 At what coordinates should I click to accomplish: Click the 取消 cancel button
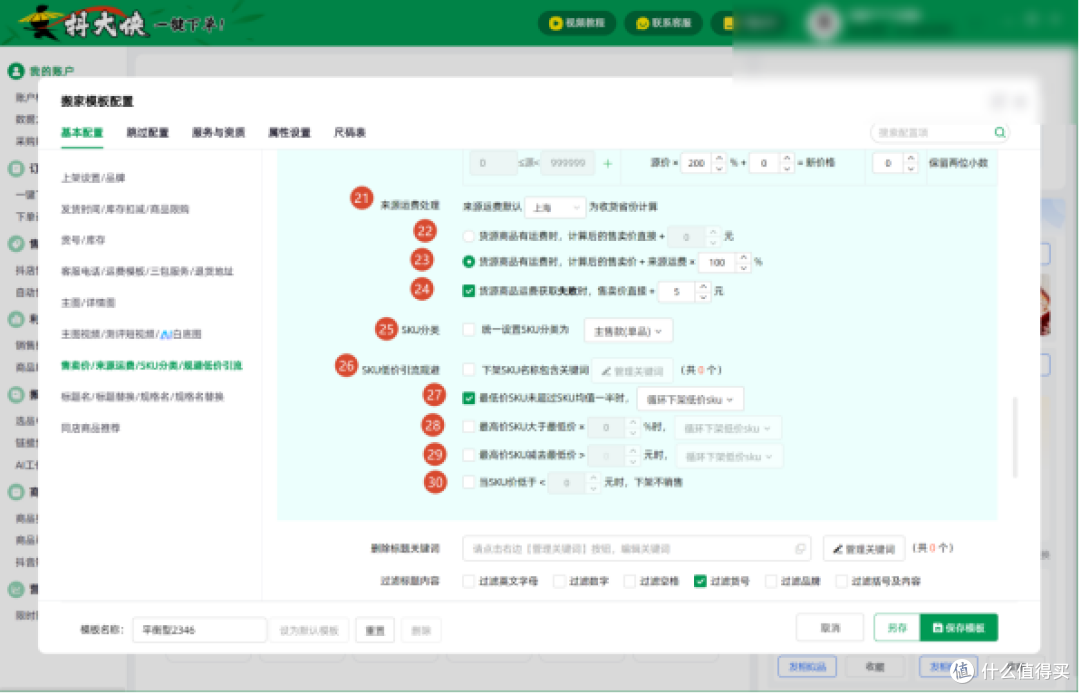[830, 628]
